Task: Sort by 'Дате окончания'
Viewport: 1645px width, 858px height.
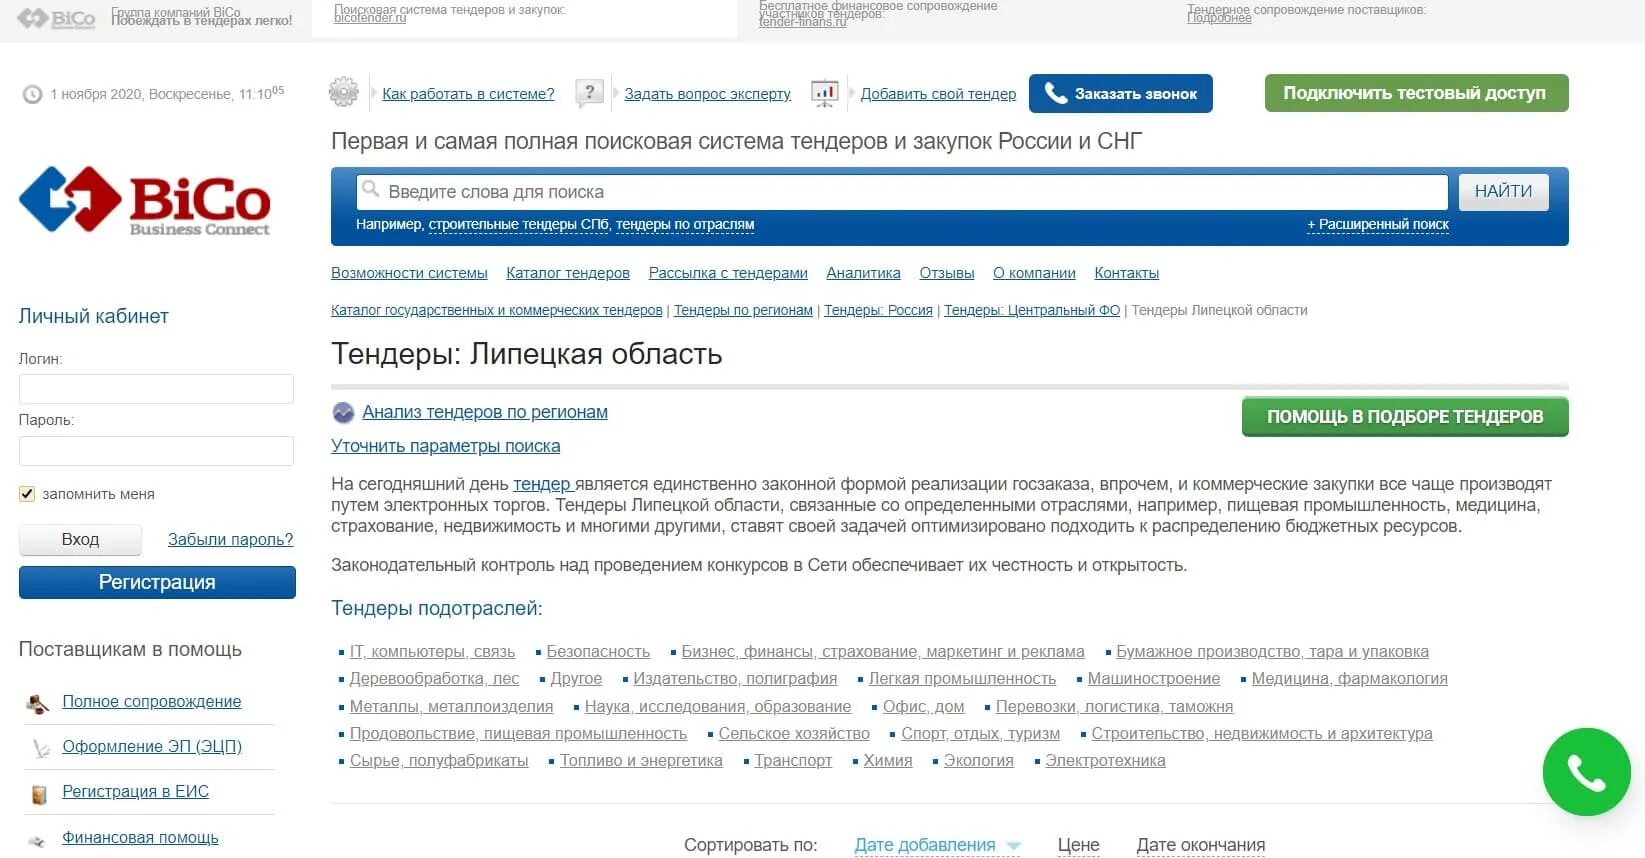Action: [x=1200, y=846]
